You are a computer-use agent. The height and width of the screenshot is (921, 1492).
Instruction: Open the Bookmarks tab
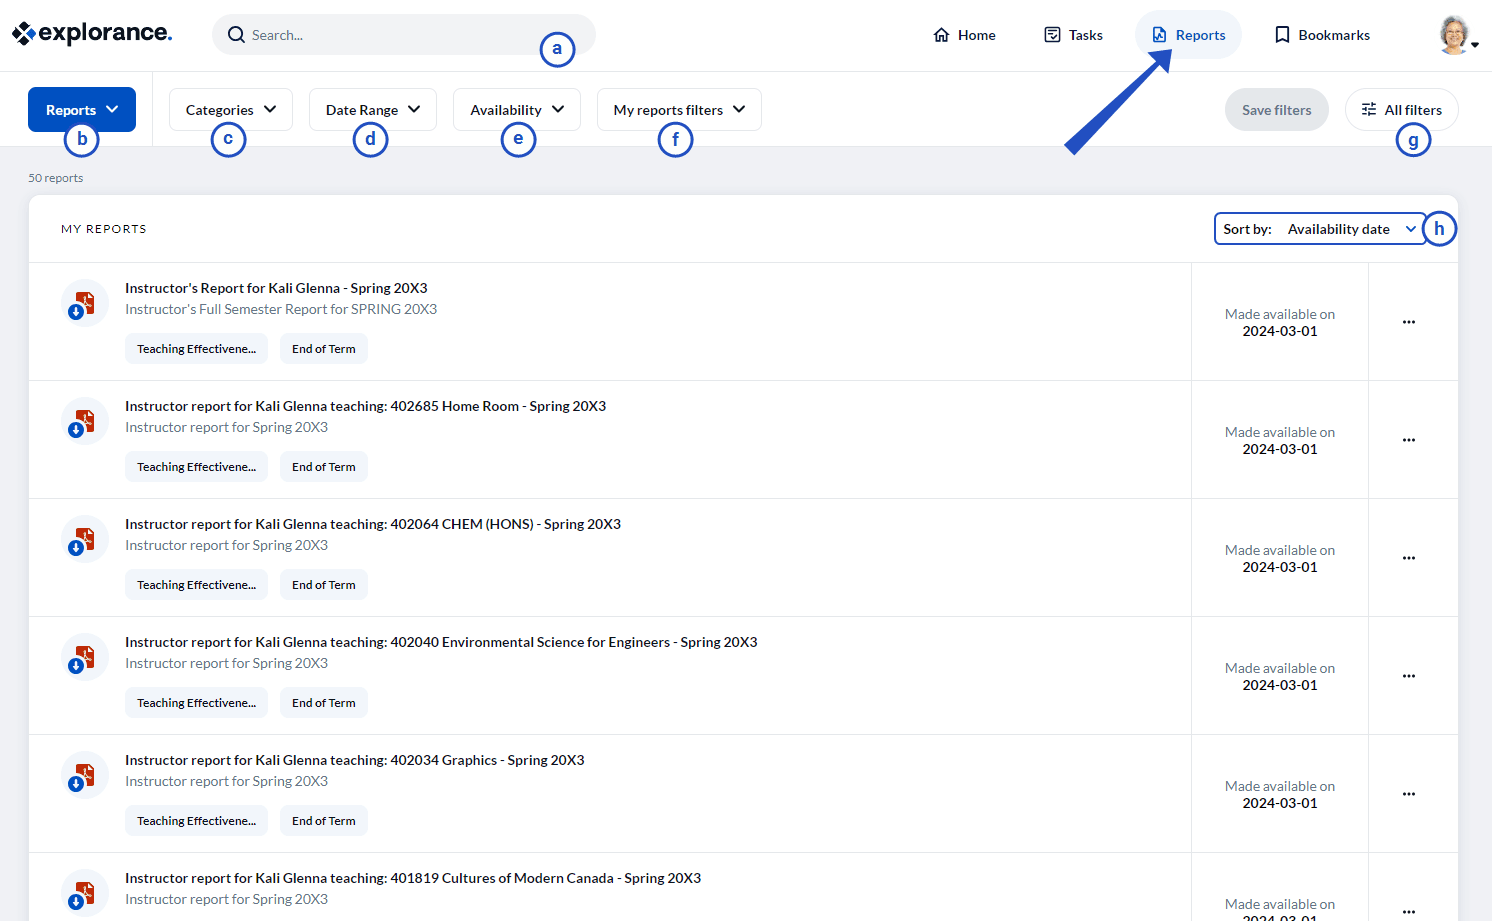[1322, 35]
